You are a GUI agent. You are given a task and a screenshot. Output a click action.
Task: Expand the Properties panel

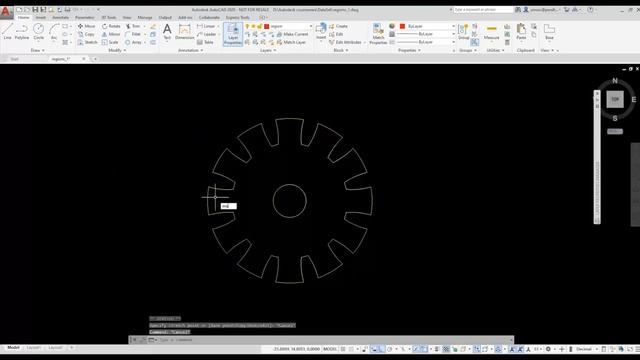409,51
